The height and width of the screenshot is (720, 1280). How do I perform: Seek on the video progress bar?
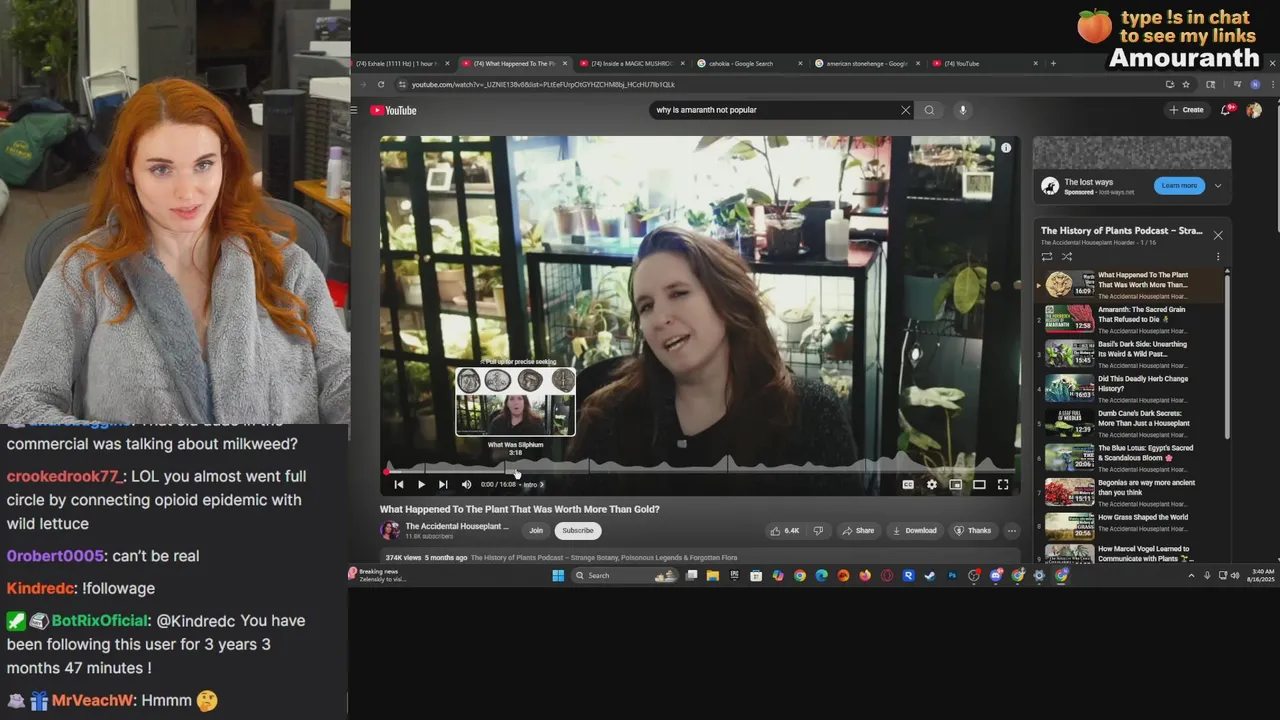[700, 471]
